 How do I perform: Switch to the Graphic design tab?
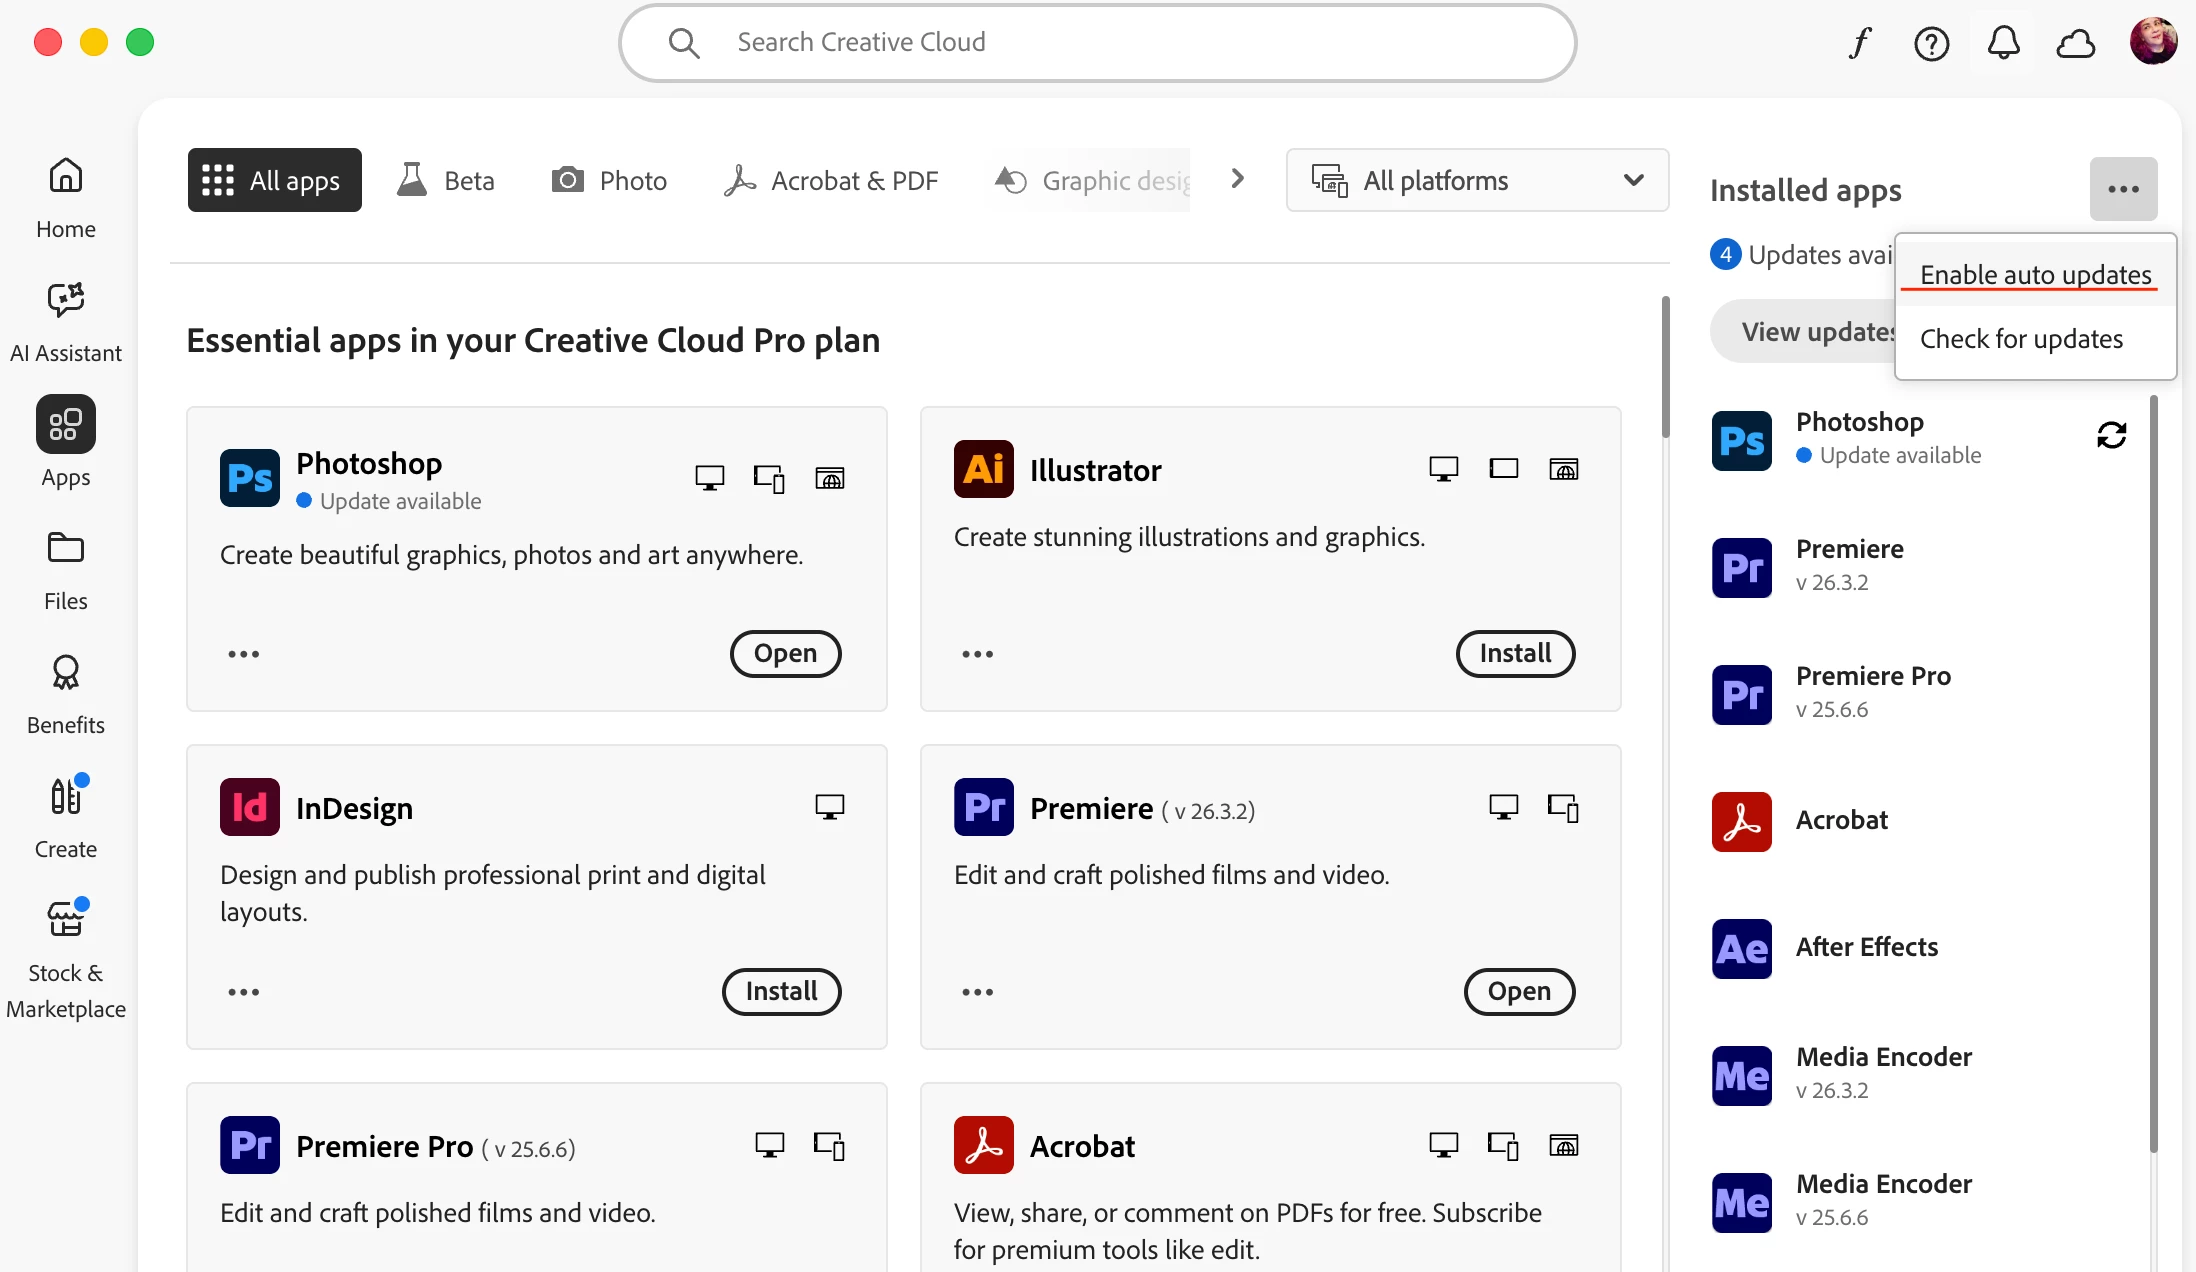[x=1092, y=180]
